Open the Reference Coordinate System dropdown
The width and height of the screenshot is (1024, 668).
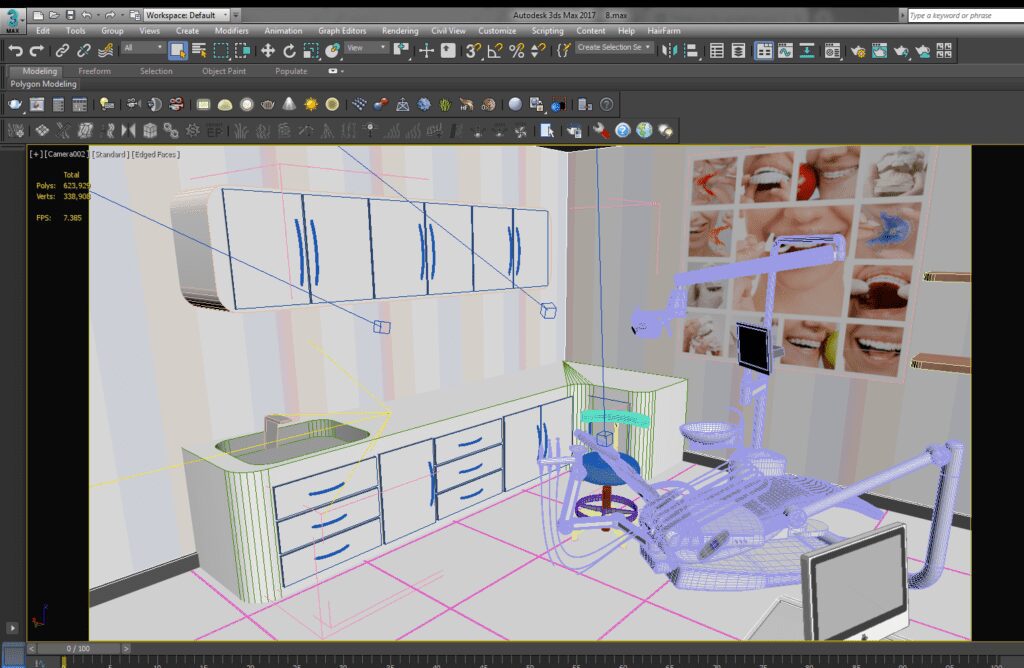pyautogui.click(x=367, y=48)
